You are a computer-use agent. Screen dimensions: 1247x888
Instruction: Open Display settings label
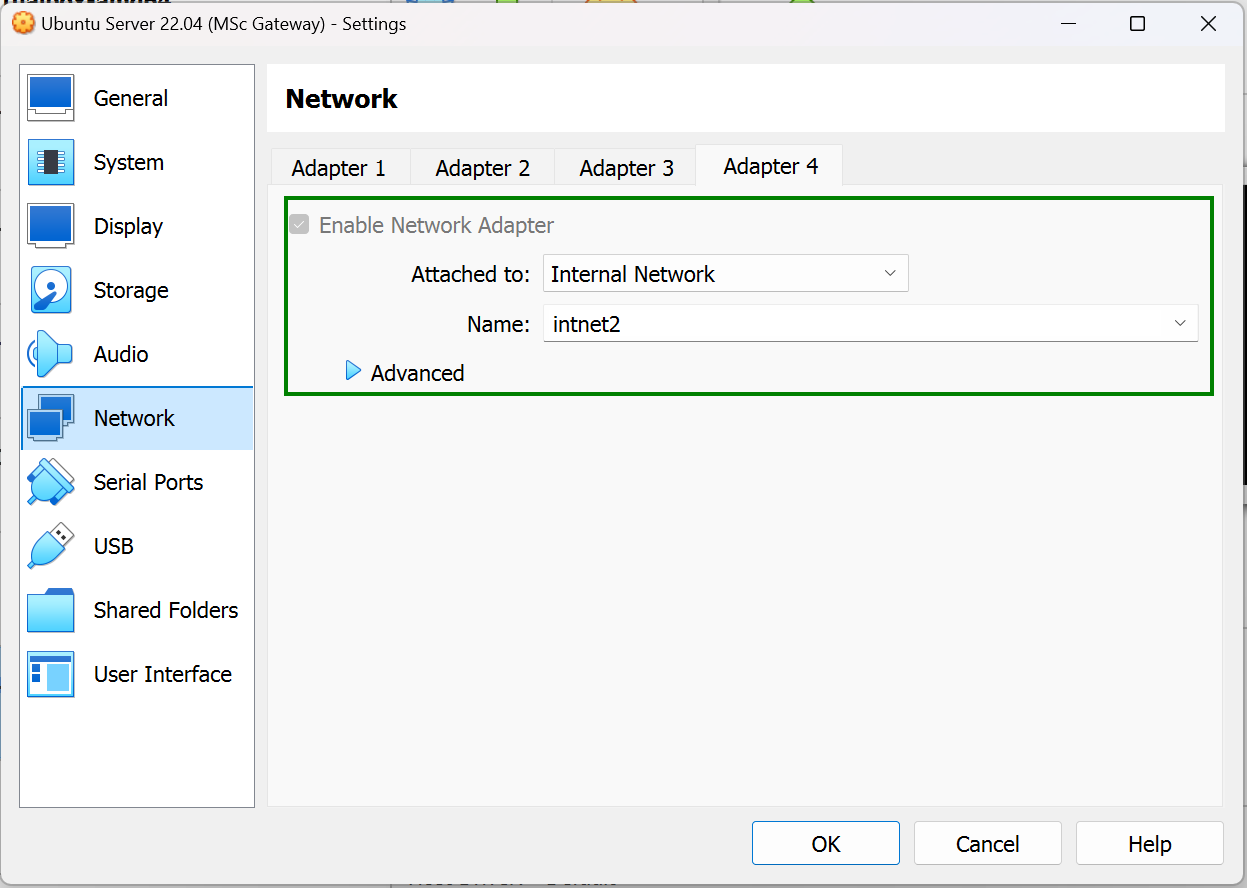[128, 226]
